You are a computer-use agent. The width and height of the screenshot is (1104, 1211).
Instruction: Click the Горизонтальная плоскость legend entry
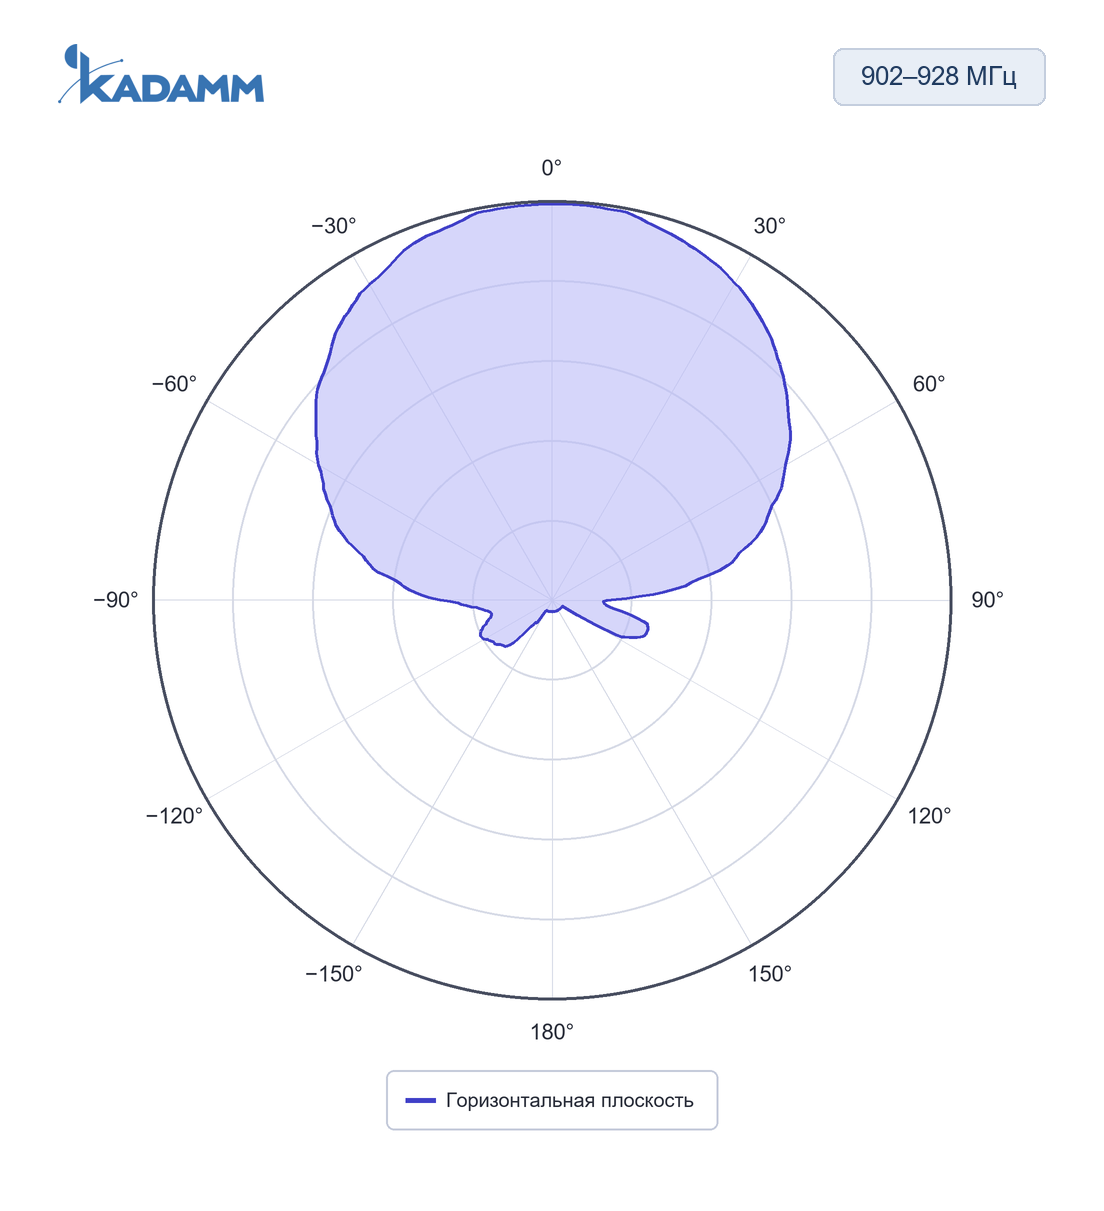point(552,1101)
